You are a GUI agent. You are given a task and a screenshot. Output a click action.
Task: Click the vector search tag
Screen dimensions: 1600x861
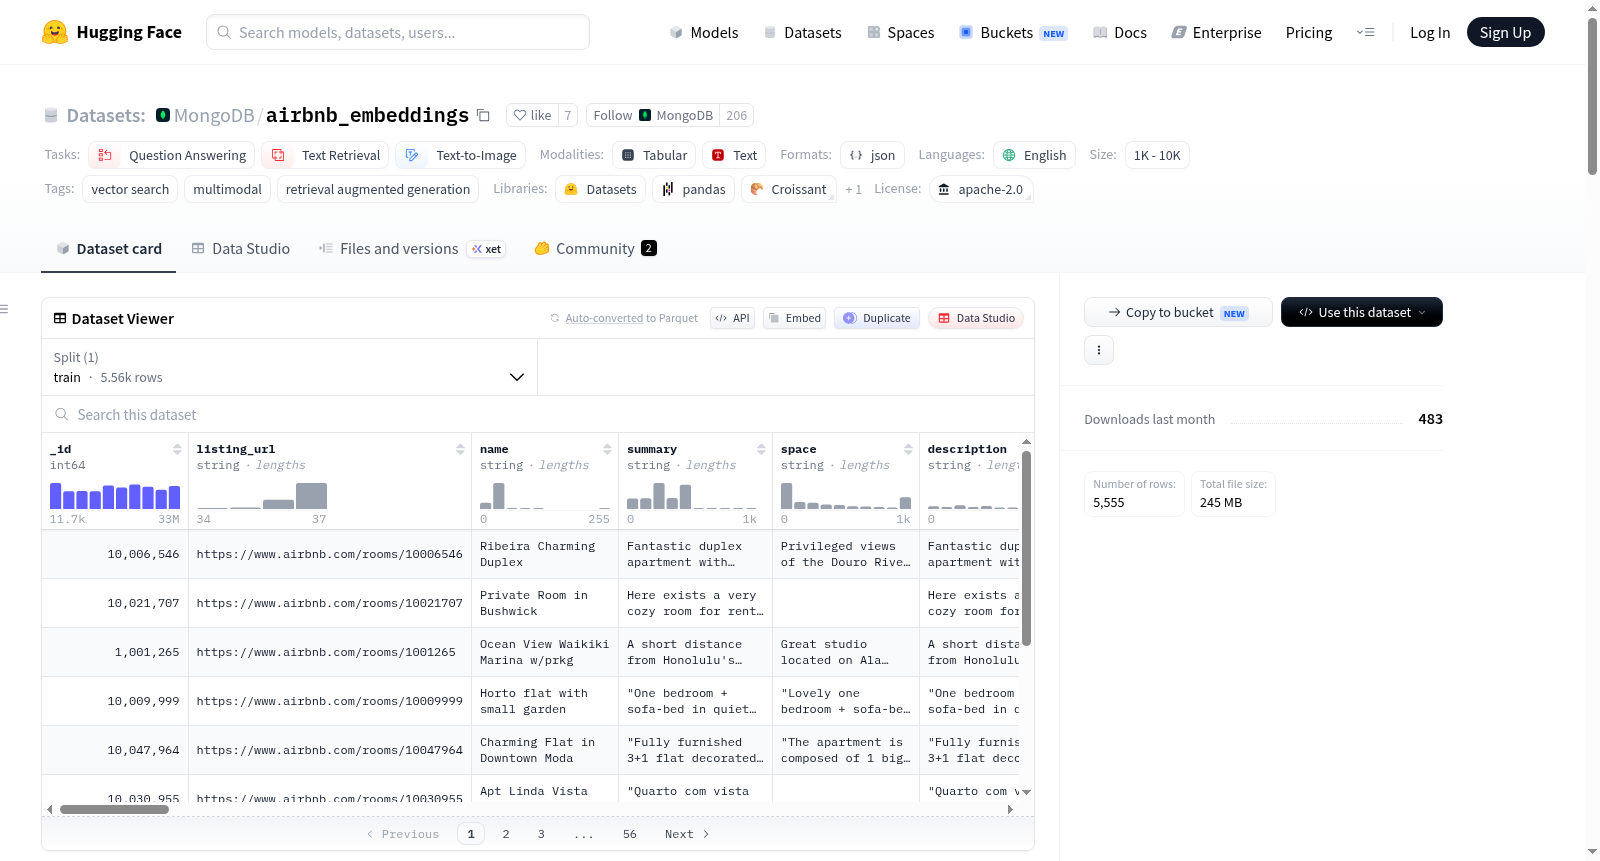pos(130,189)
